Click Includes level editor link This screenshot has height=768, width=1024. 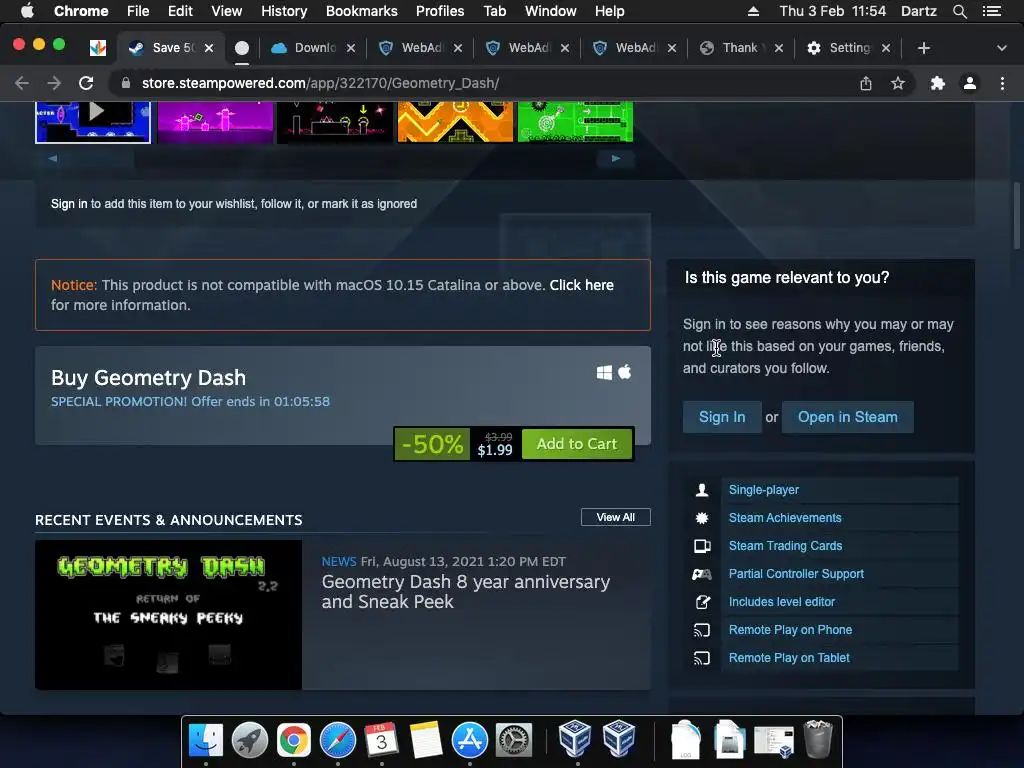[x=782, y=602]
